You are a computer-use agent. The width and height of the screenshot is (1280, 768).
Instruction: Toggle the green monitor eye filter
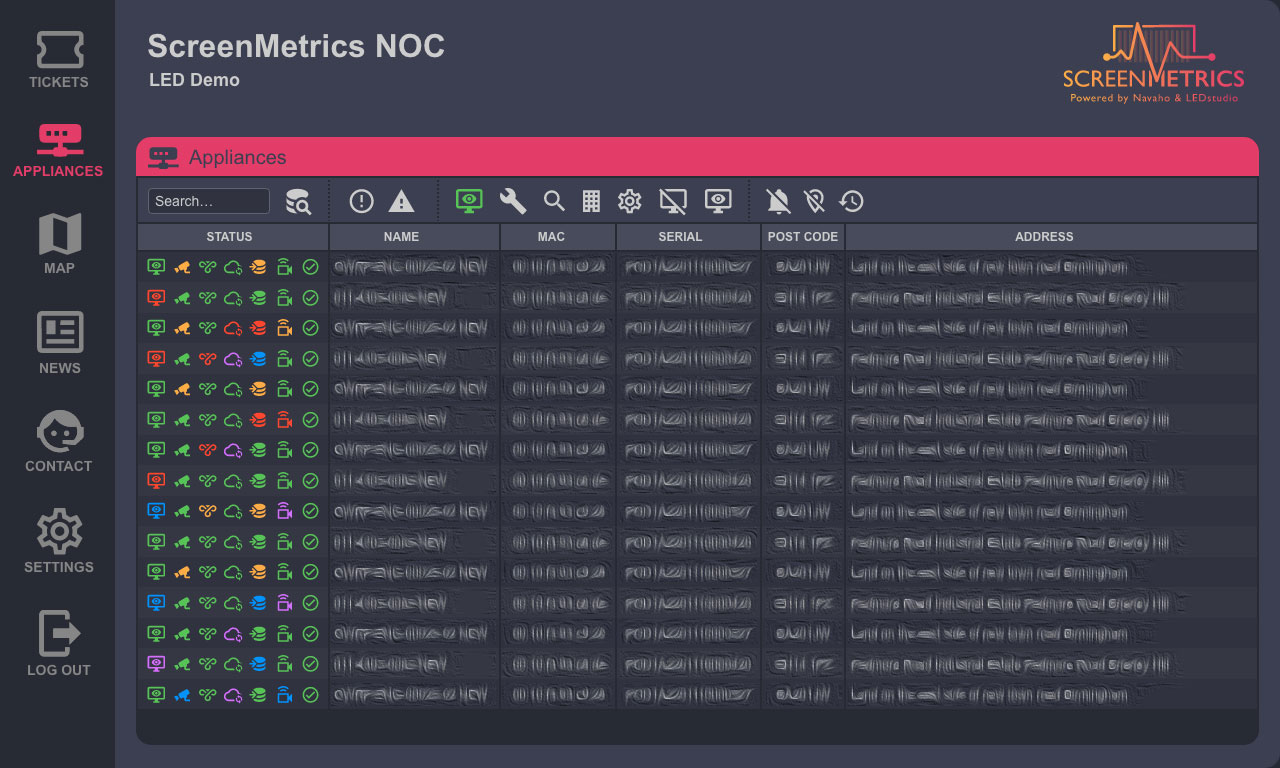point(469,200)
